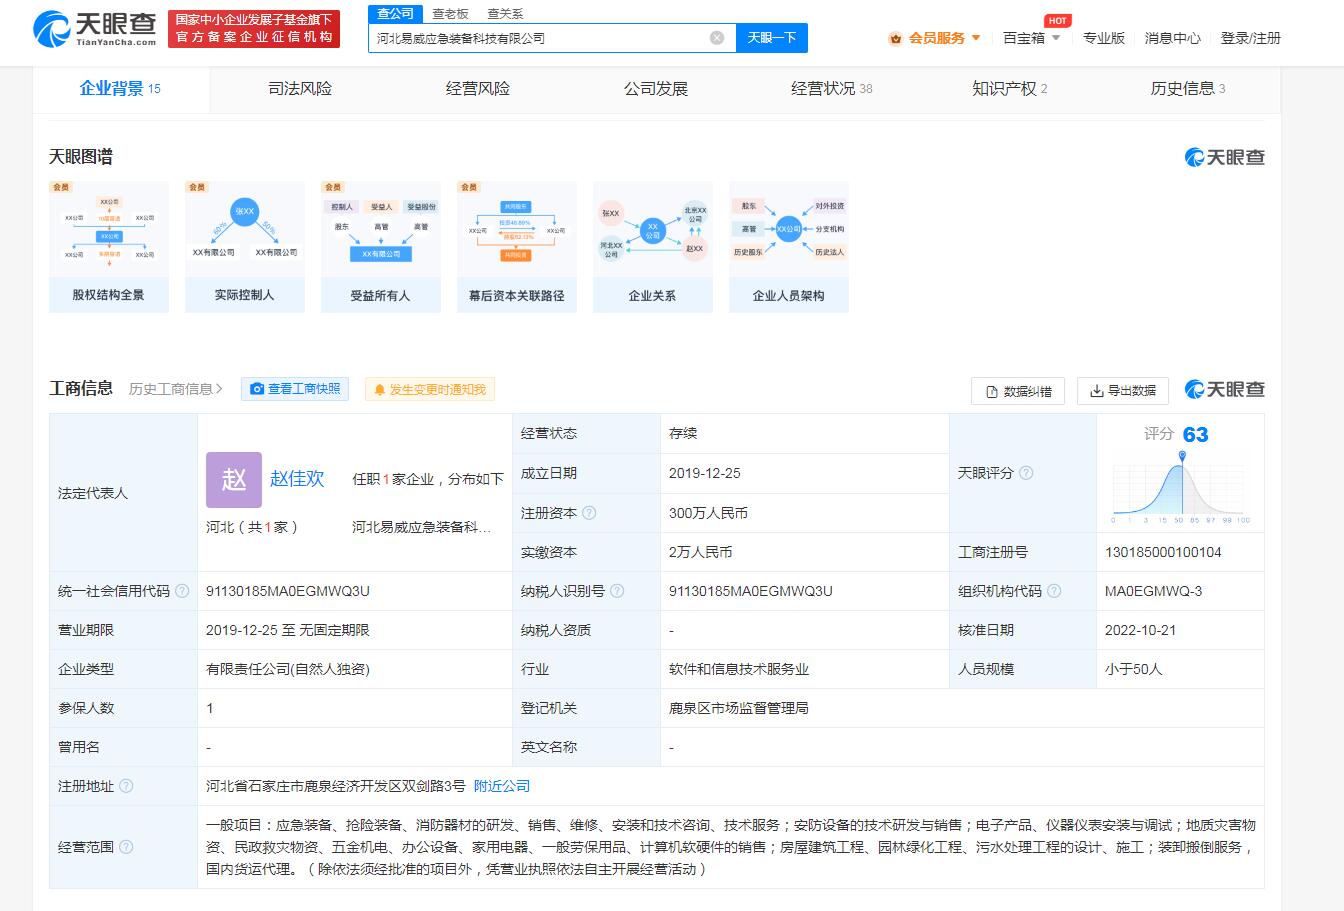The image size is (1344, 911).
Task: Switch to the 经营风险 tab
Action: [478, 89]
